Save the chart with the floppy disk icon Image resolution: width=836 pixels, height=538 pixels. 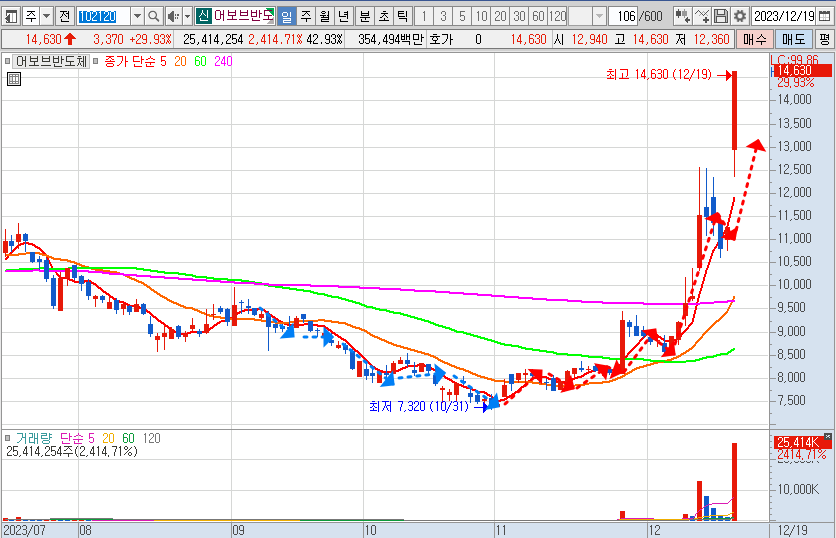(721, 17)
